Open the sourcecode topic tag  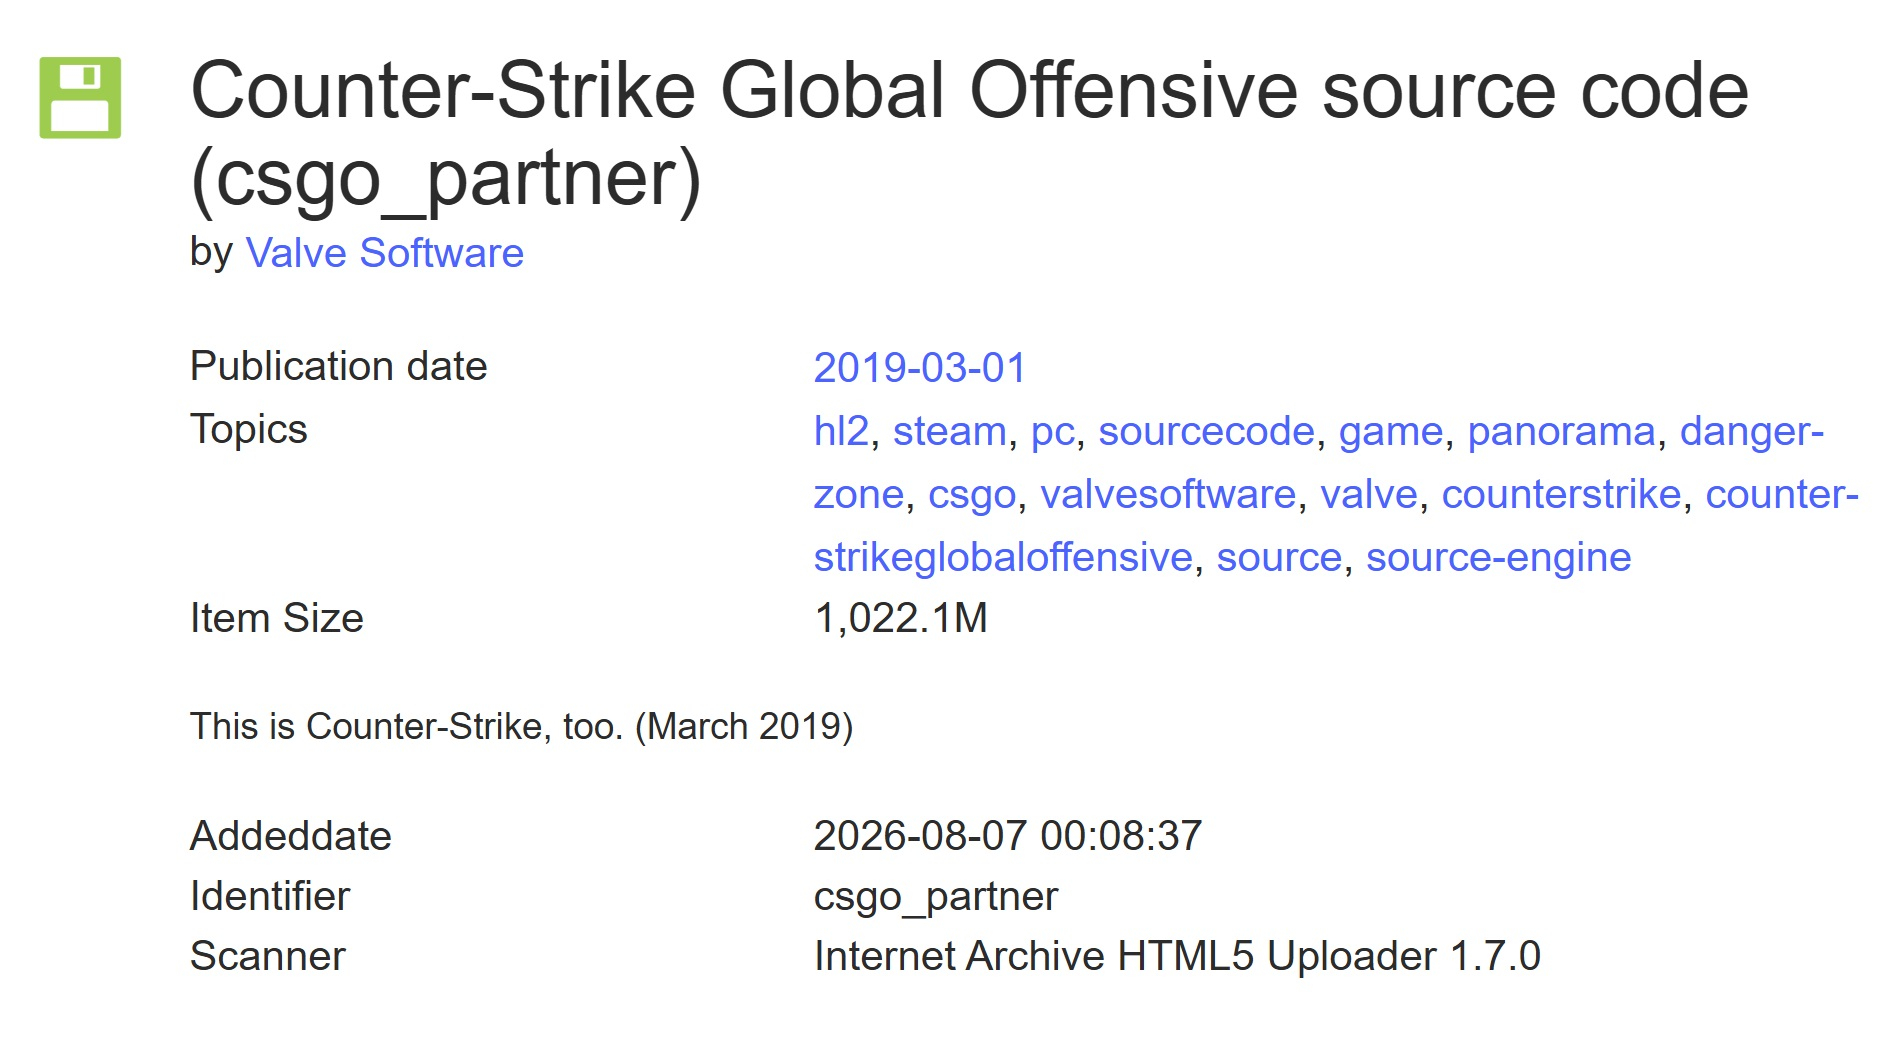pos(1206,431)
